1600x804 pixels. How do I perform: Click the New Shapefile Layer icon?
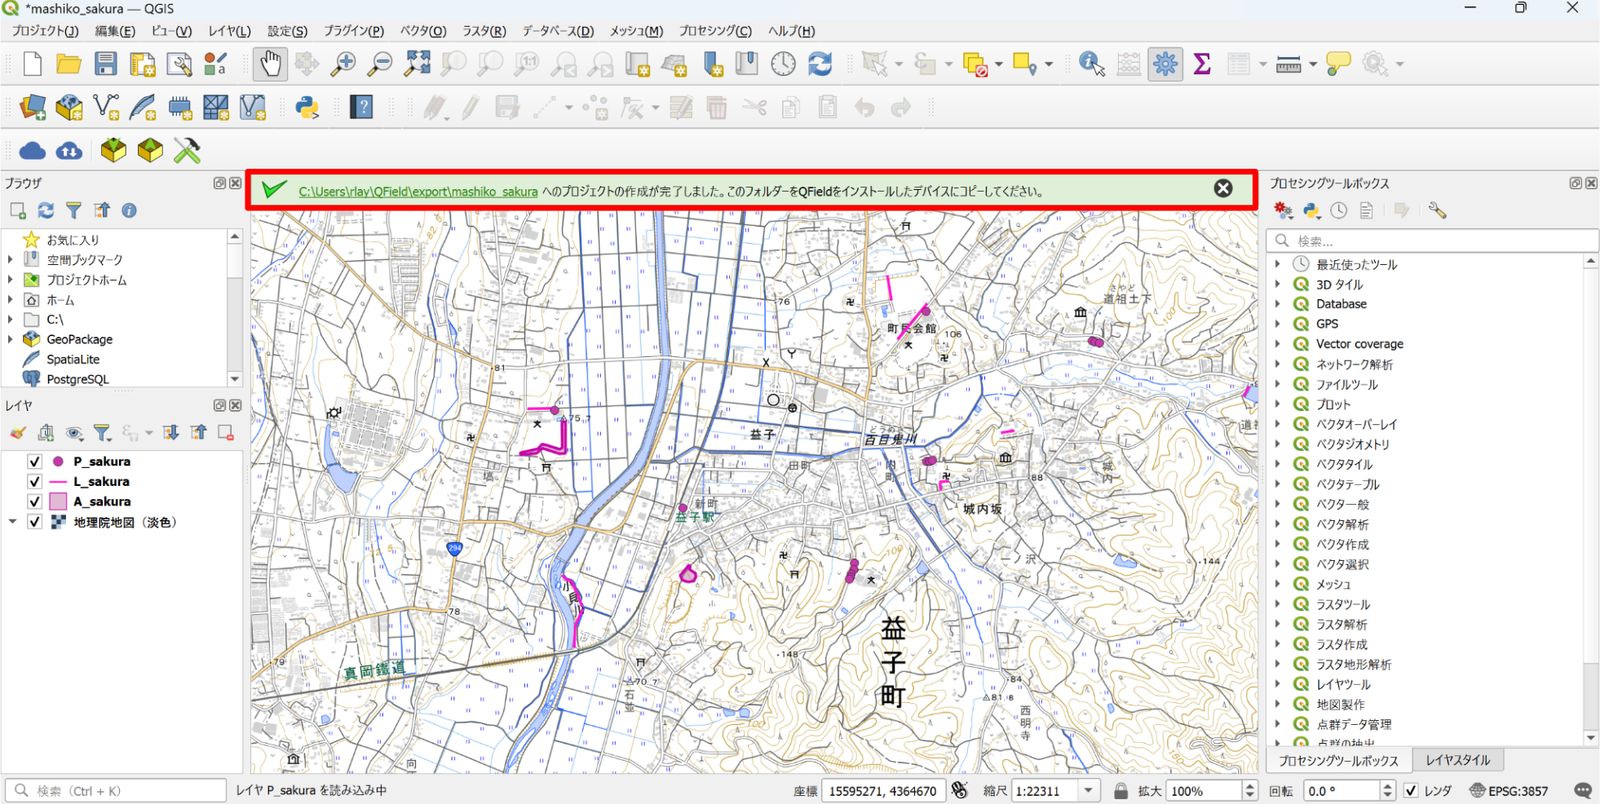105,107
